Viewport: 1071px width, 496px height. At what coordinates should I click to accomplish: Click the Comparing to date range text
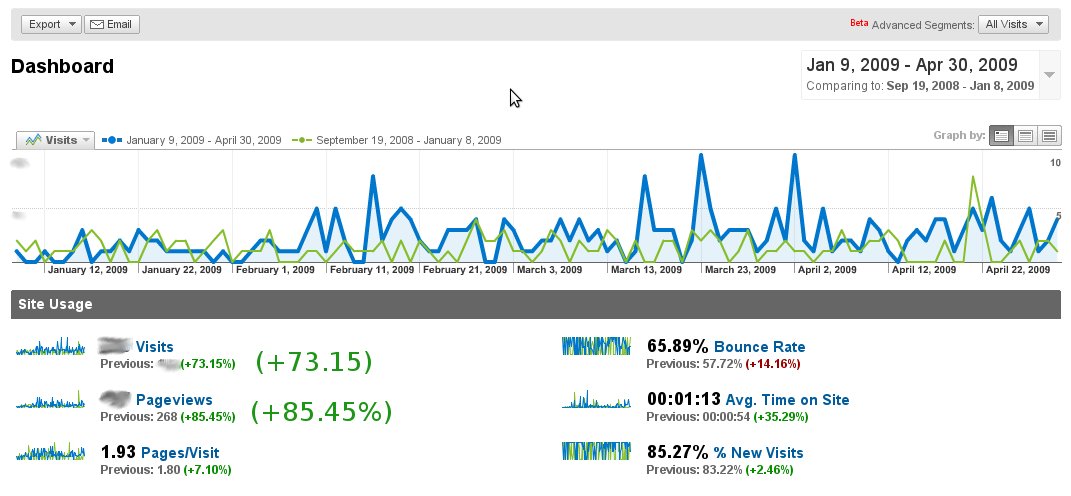click(920, 86)
